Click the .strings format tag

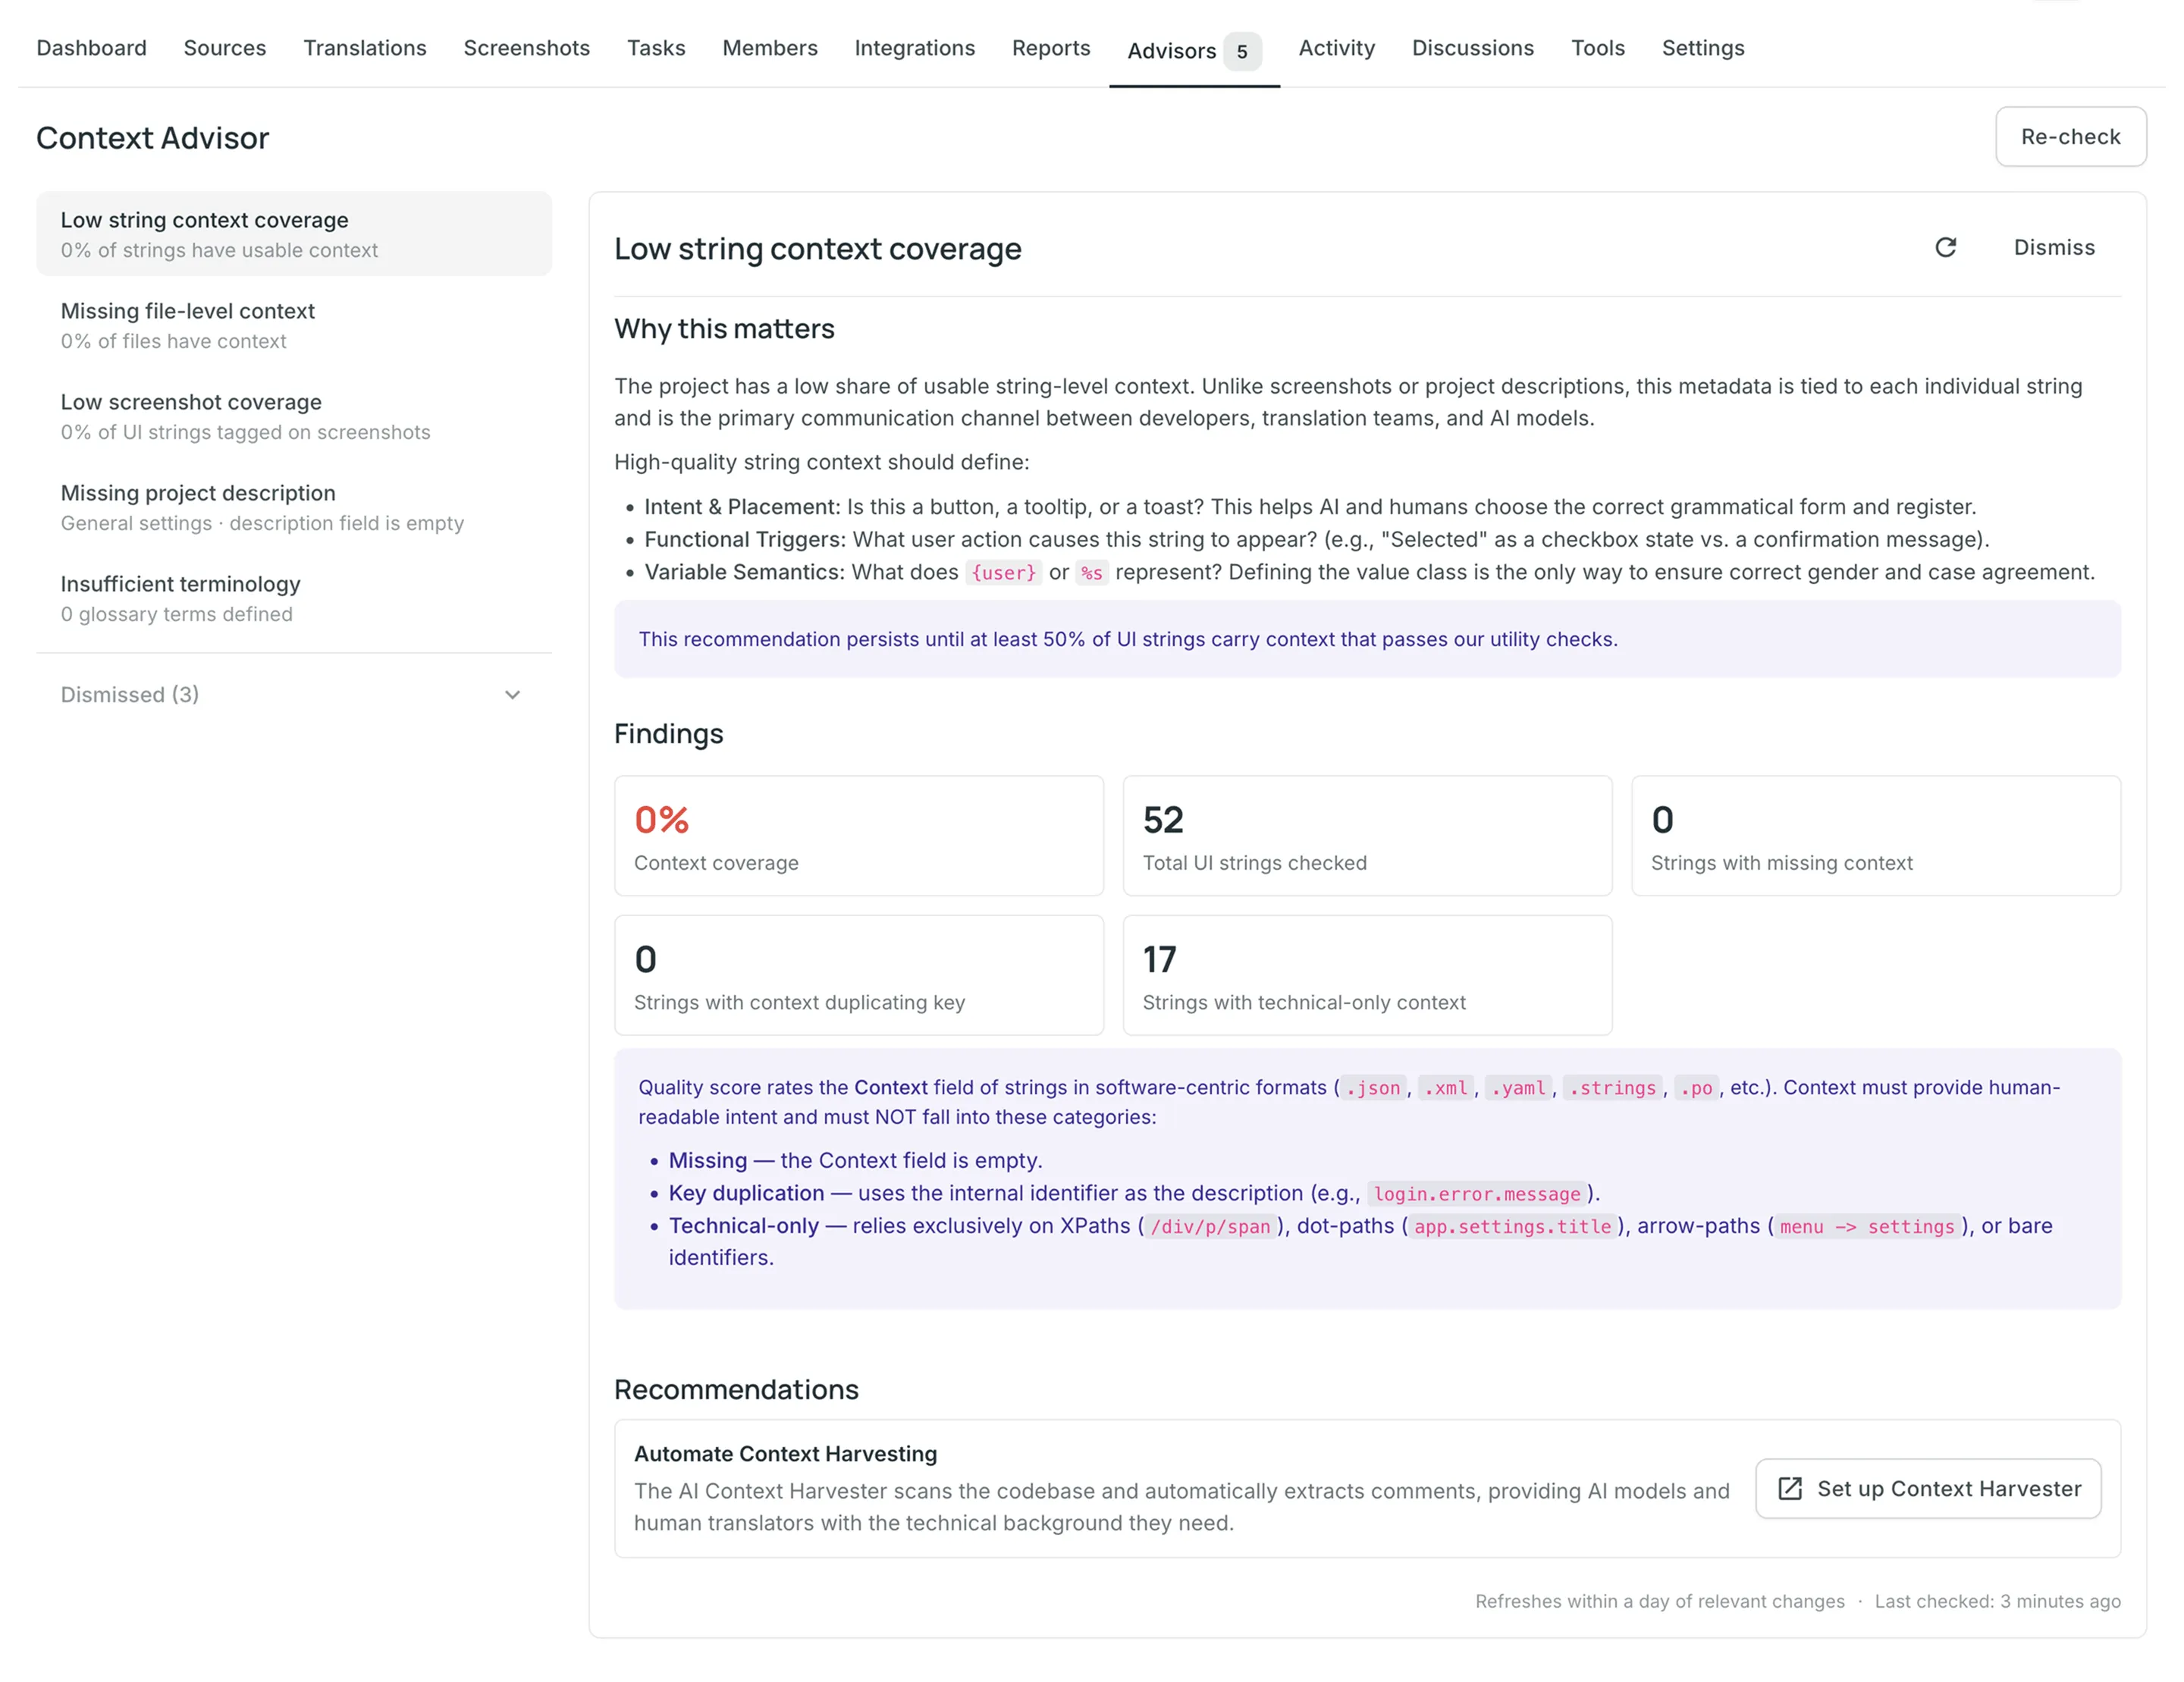coord(1612,1088)
